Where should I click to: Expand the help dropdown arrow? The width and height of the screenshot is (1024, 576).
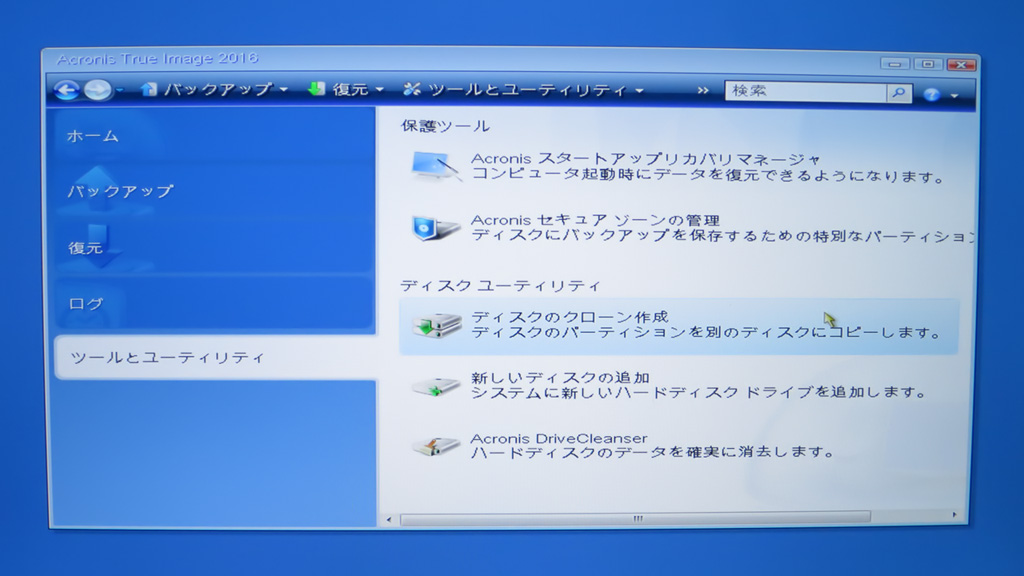click(954, 96)
